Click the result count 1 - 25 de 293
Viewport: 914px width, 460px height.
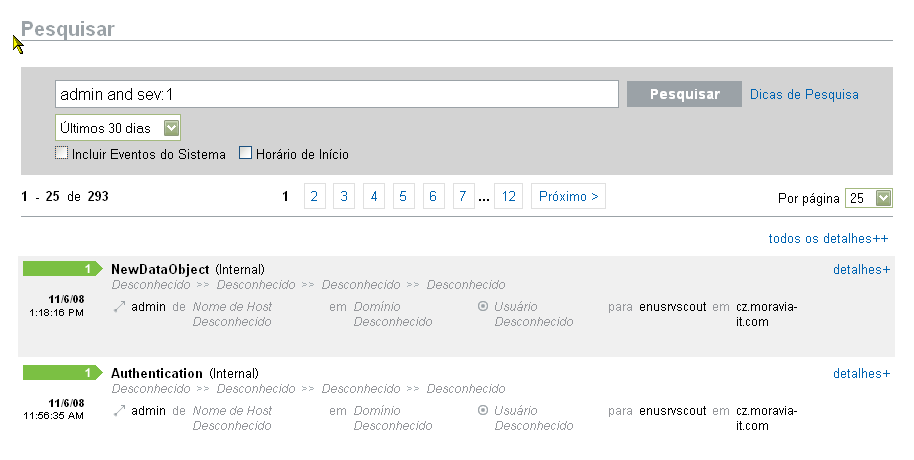coord(65,196)
